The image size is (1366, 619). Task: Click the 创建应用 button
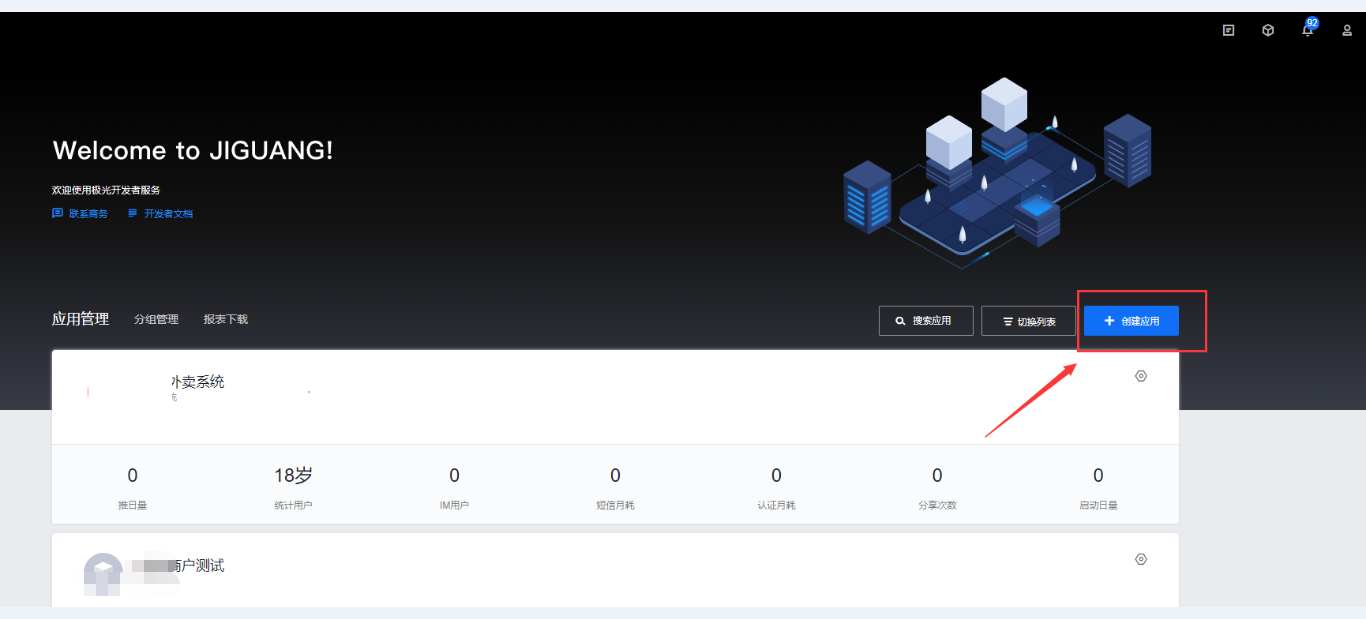point(1131,321)
